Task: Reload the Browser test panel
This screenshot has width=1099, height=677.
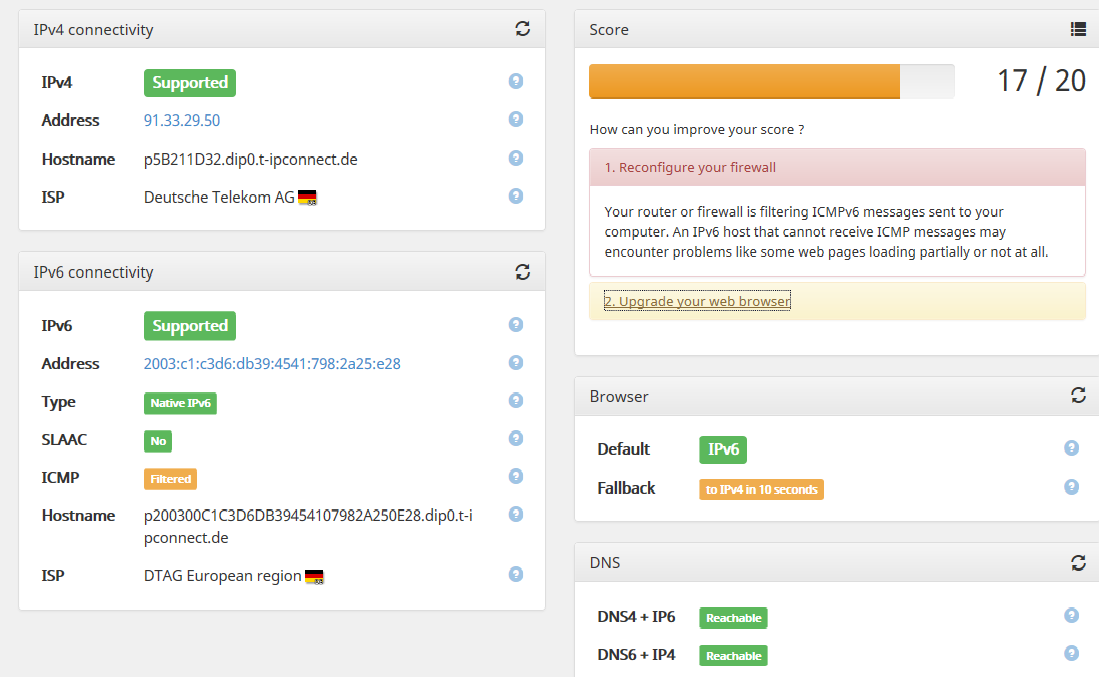Action: (1078, 396)
